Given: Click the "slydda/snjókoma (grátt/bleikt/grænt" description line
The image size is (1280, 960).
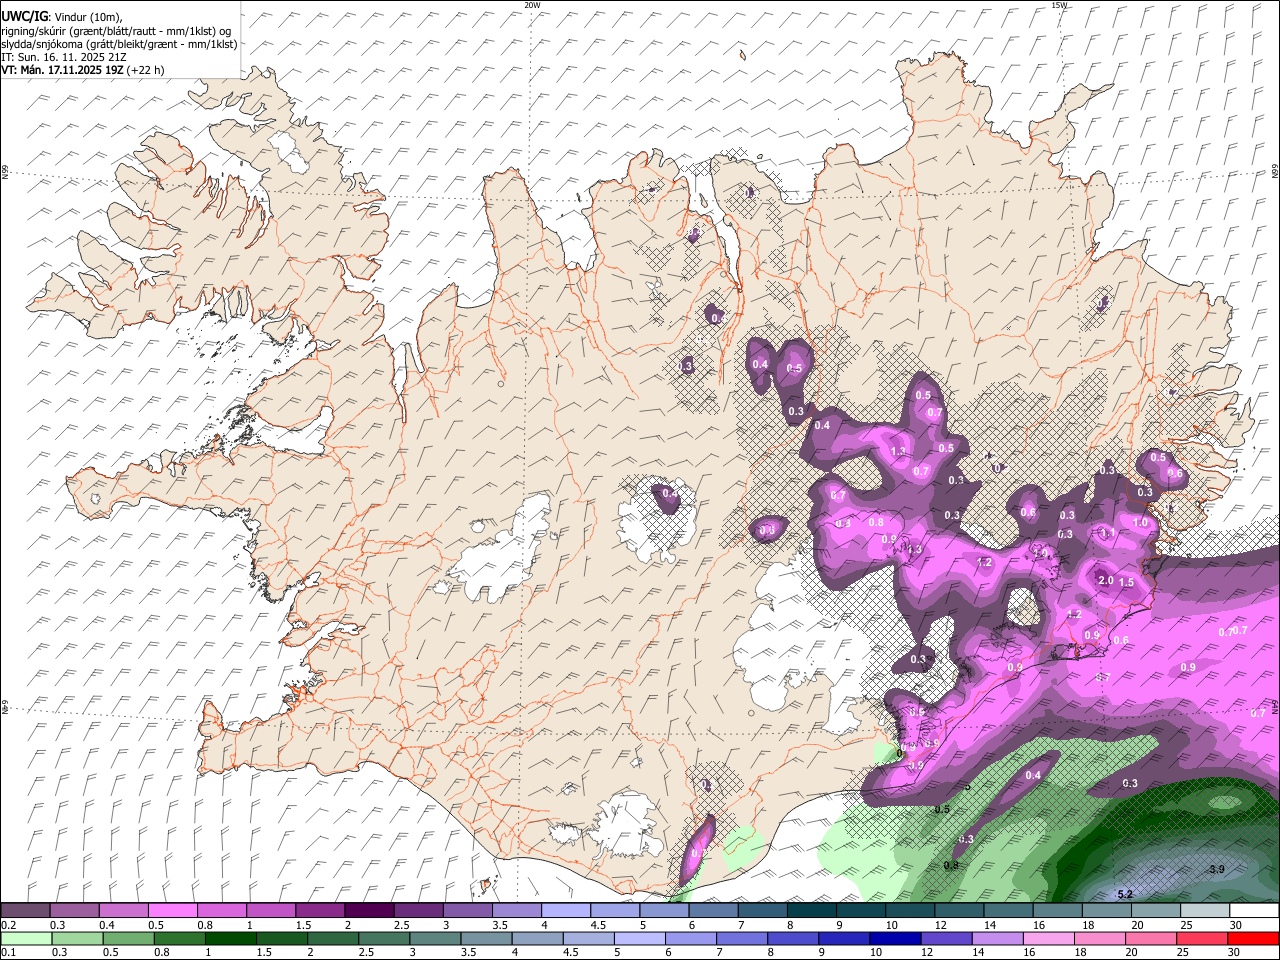Looking at the screenshot, I should coord(119,44).
